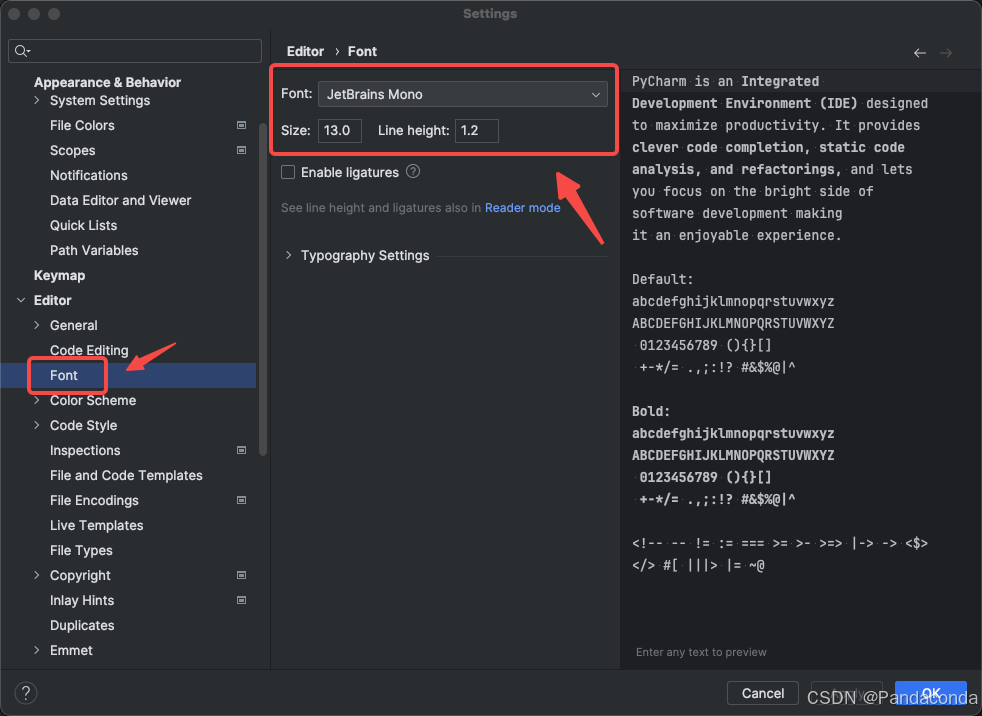
Task: Click 'Enter any text to preview' hint
Action: [701, 652]
